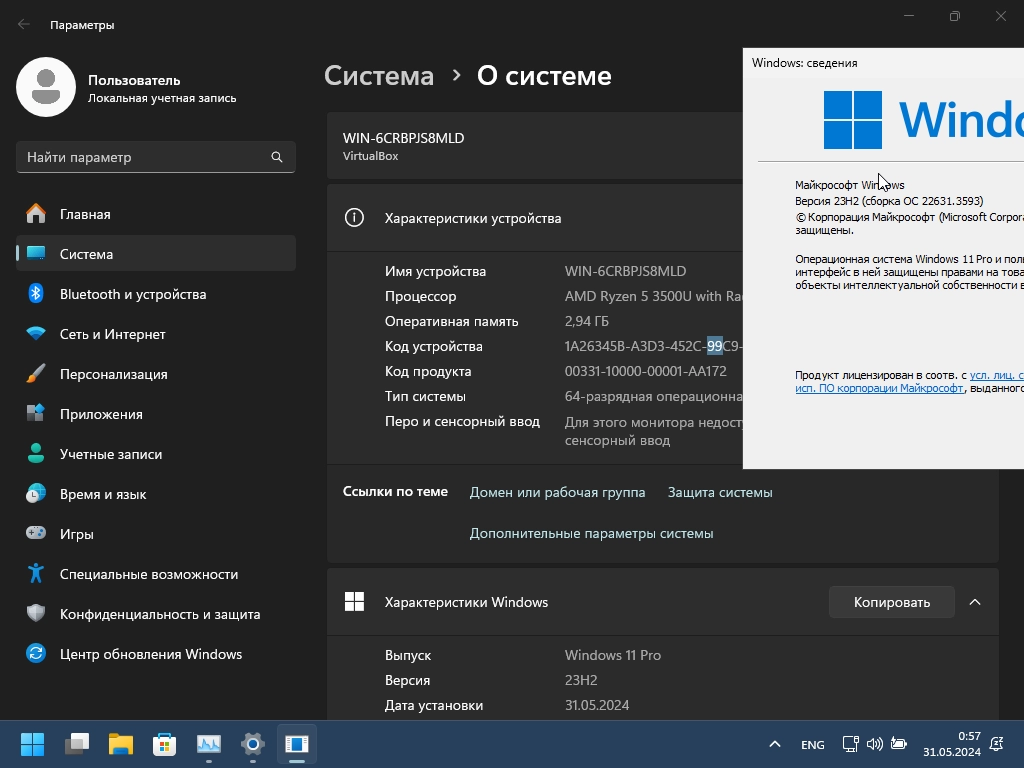Go to Приложения settings section
This screenshot has width=1024, height=768.
(x=101, y=414)
